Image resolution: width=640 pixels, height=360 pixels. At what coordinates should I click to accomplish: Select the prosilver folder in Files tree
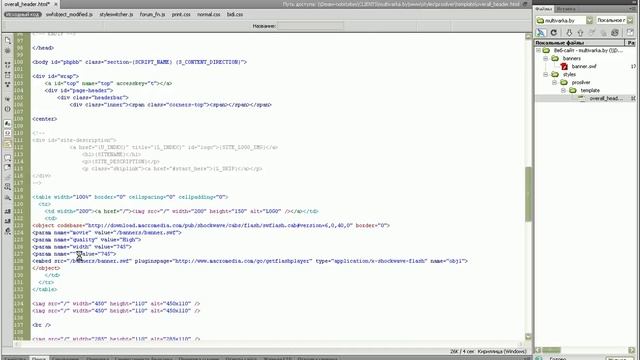click(580, 82)
